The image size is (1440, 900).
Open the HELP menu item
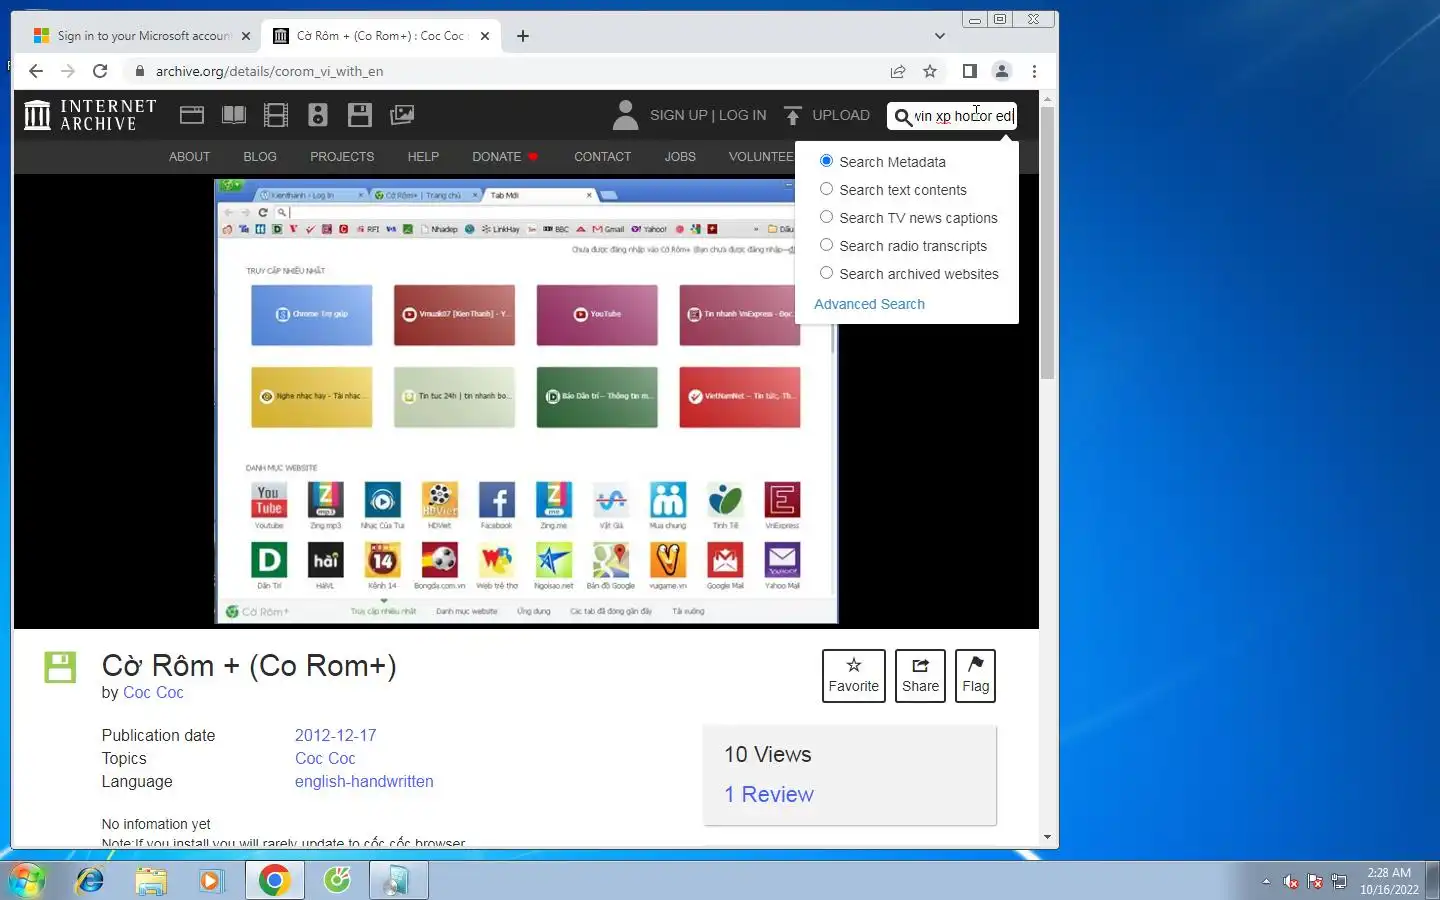[x=423, y=157]
